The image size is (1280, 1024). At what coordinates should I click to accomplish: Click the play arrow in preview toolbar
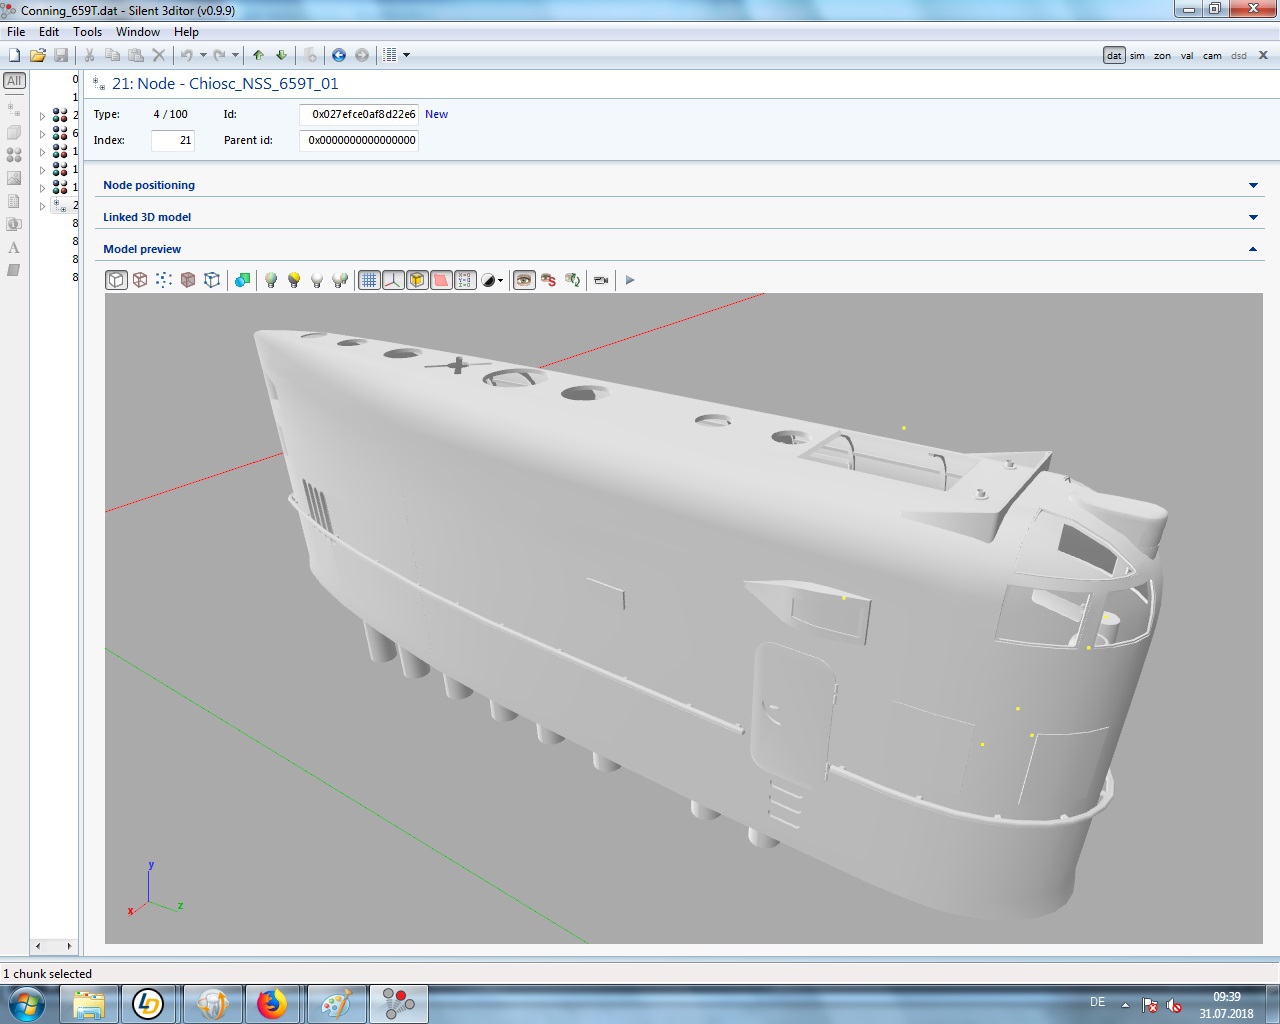(x=630, y=280)
